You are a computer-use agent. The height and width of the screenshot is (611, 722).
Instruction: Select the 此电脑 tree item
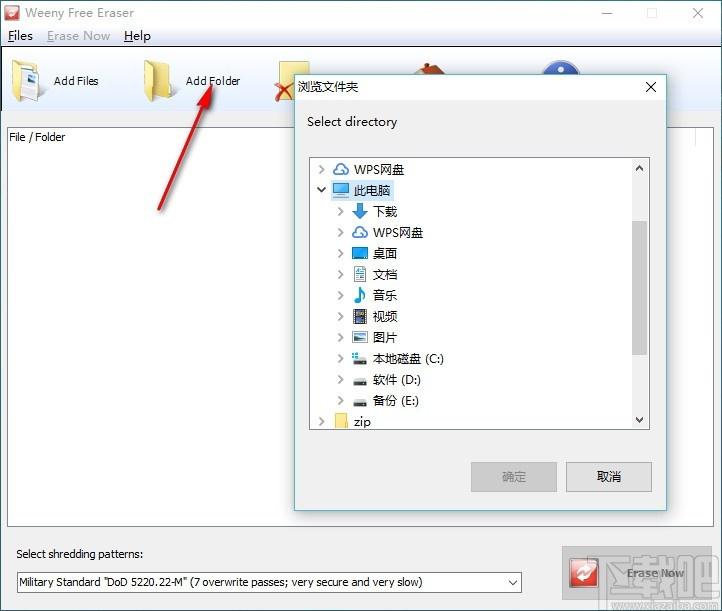point(372,190)
